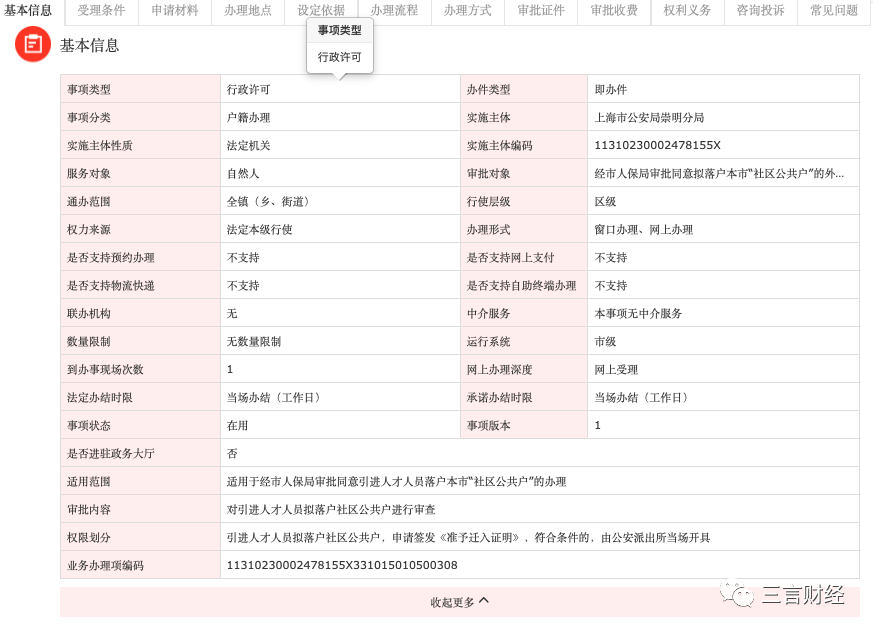
Task: Go to the 办理地点 tab
Action: coord(248,10)
